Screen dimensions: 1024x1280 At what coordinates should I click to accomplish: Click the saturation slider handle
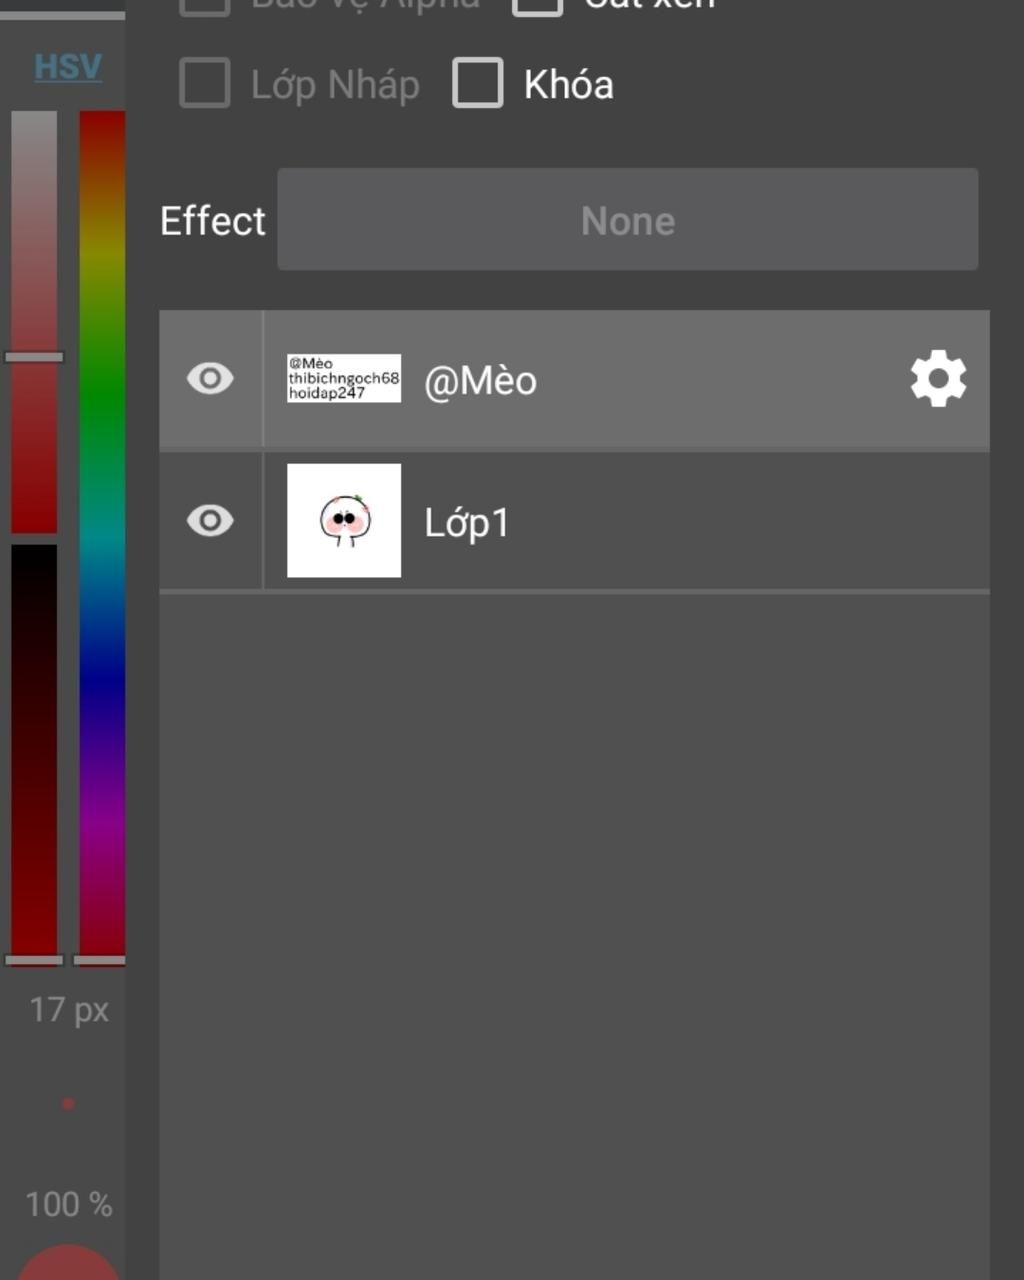click(34, 357)
